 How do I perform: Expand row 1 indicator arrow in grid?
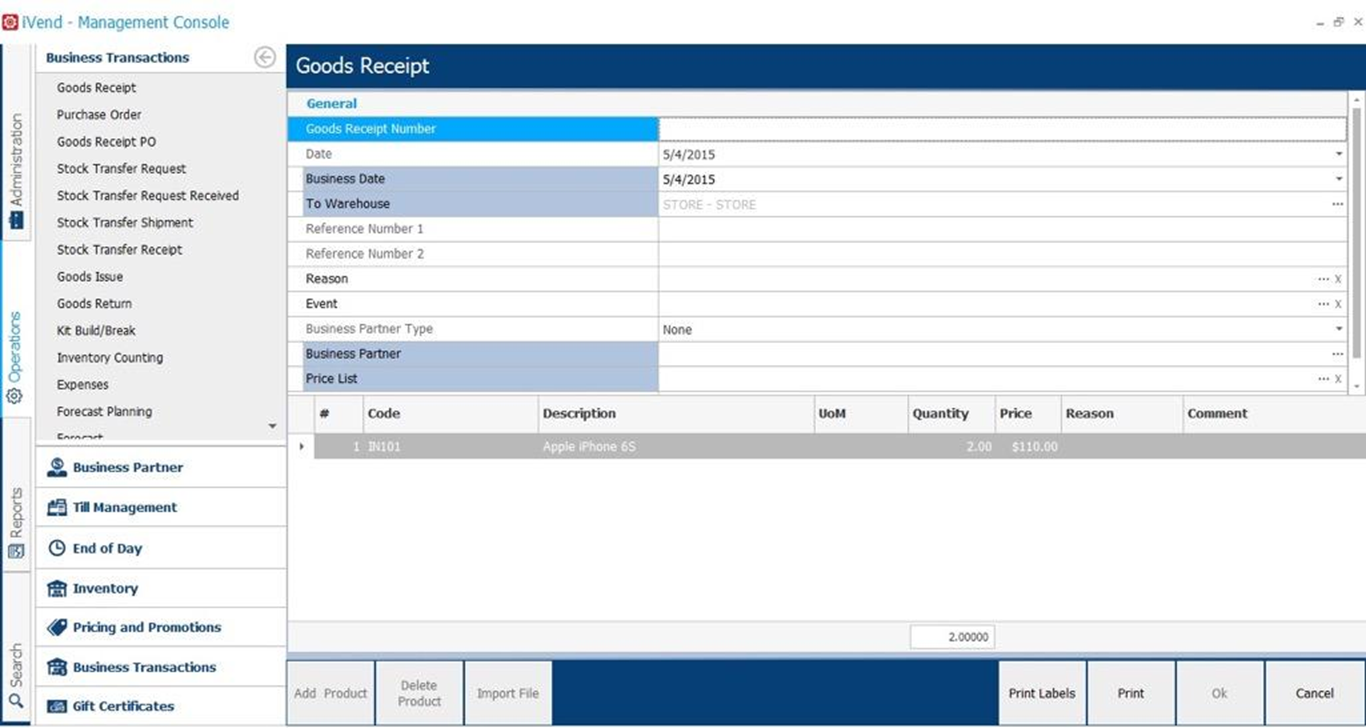pyautogui.click(x=301, y=446)
